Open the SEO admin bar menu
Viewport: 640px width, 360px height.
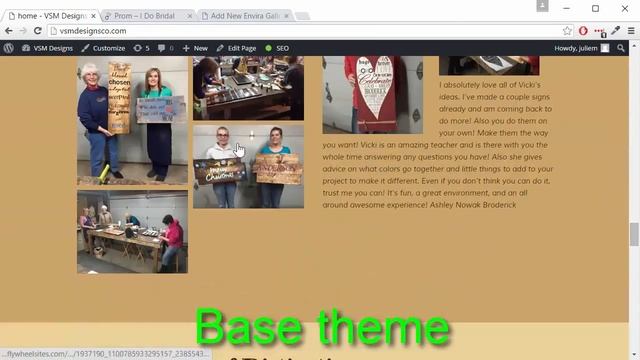tap(277, 48)
